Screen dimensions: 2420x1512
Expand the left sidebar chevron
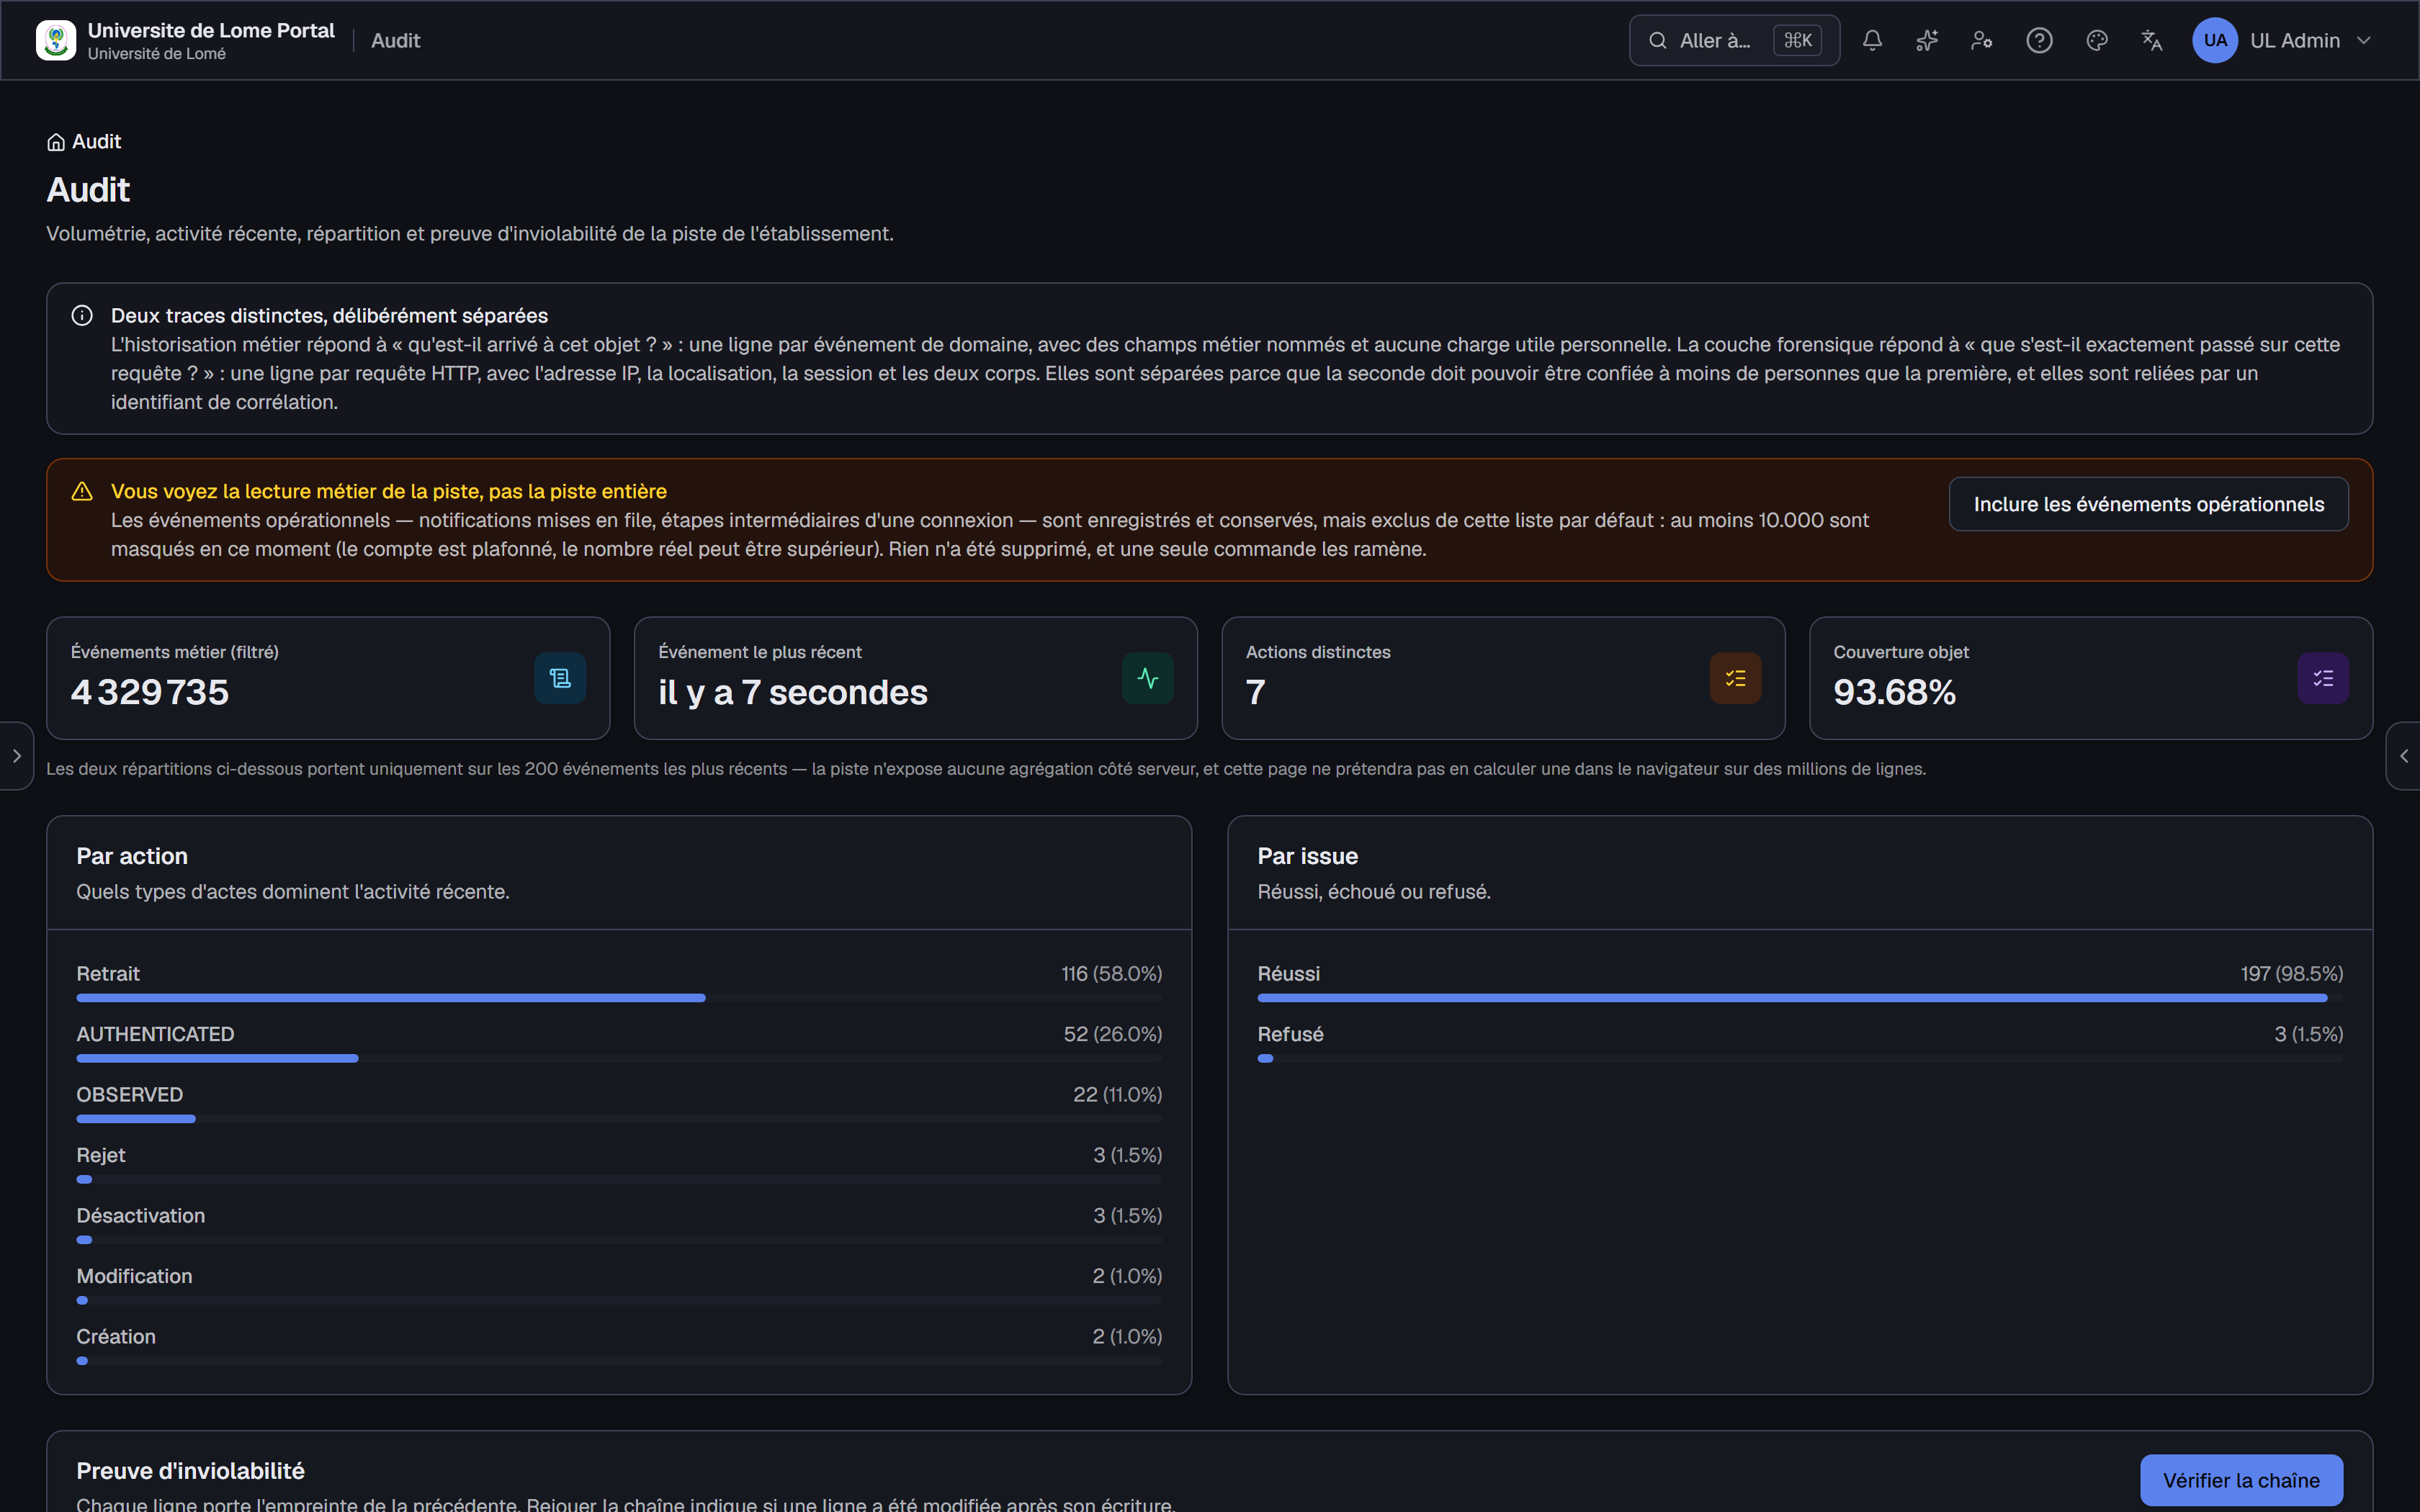[16, 756]
